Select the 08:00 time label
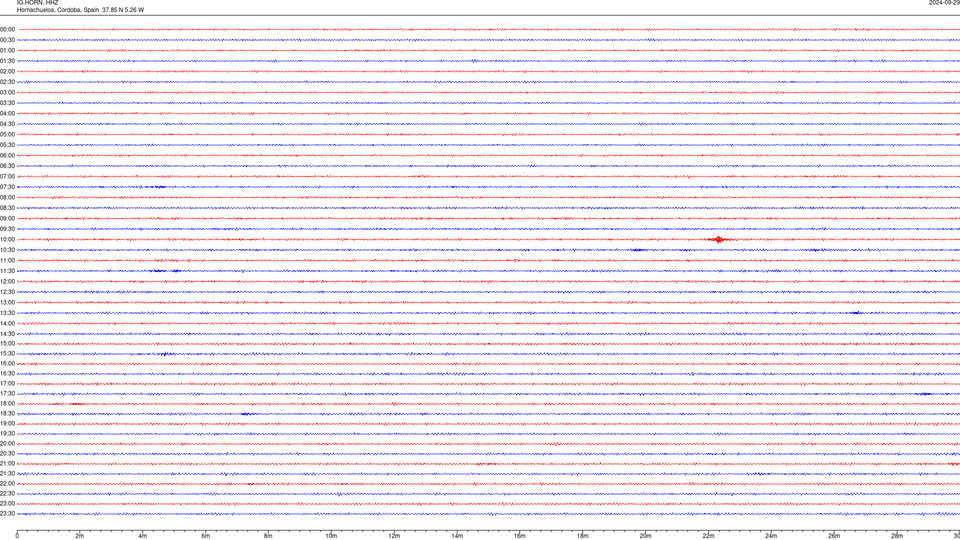This screenshot has width=960, height=540. 7,198
